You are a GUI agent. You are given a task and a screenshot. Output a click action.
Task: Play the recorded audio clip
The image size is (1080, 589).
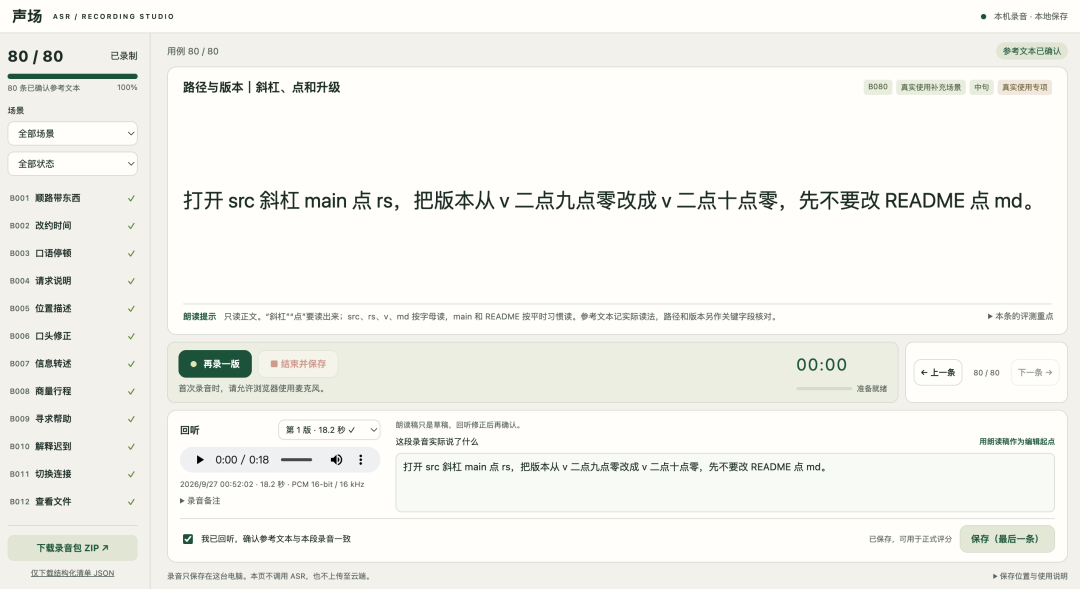point(200,459)
